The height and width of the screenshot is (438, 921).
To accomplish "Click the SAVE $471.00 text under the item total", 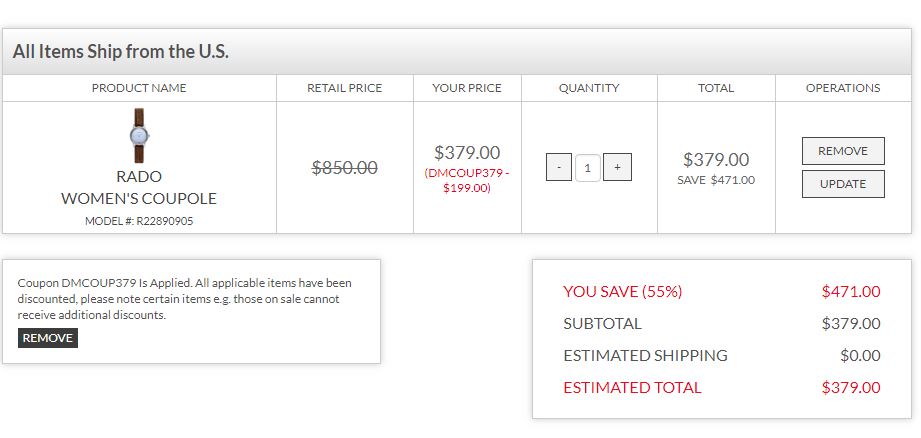I will tap(716, 180).
